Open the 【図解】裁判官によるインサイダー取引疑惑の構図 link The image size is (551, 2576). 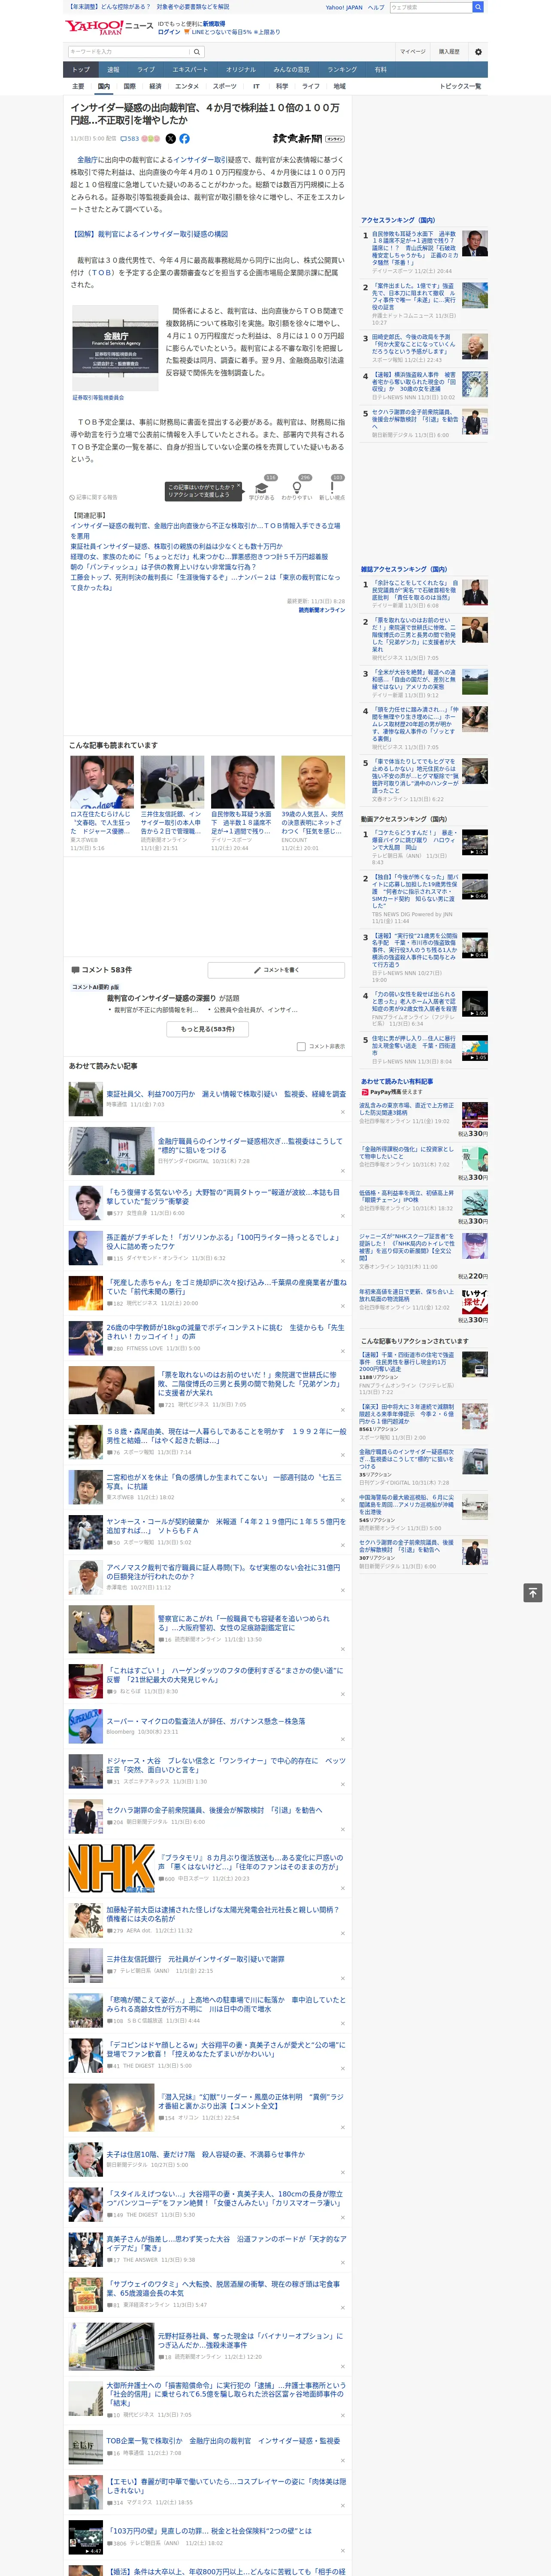[149, 234]
